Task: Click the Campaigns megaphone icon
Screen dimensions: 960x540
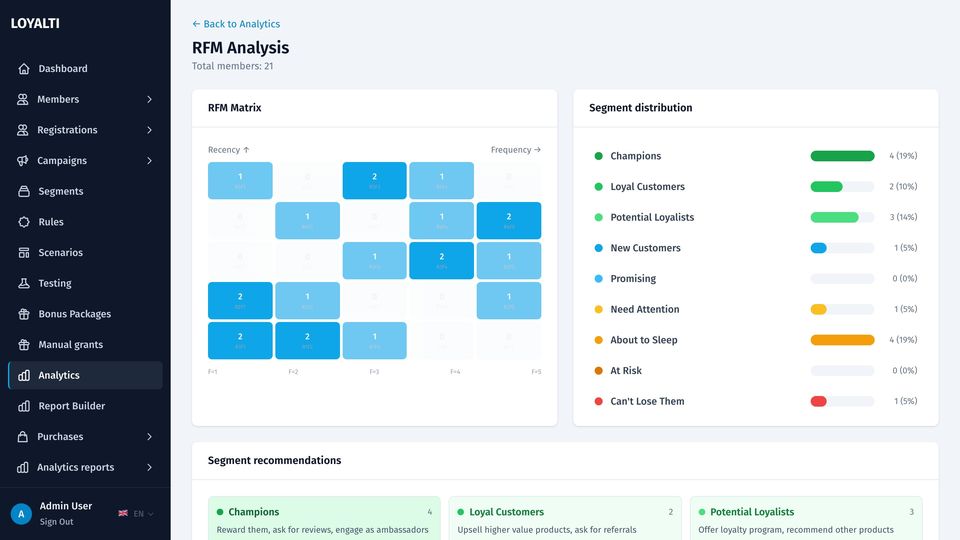Action: pyautogui.click(x=23, y=160)
